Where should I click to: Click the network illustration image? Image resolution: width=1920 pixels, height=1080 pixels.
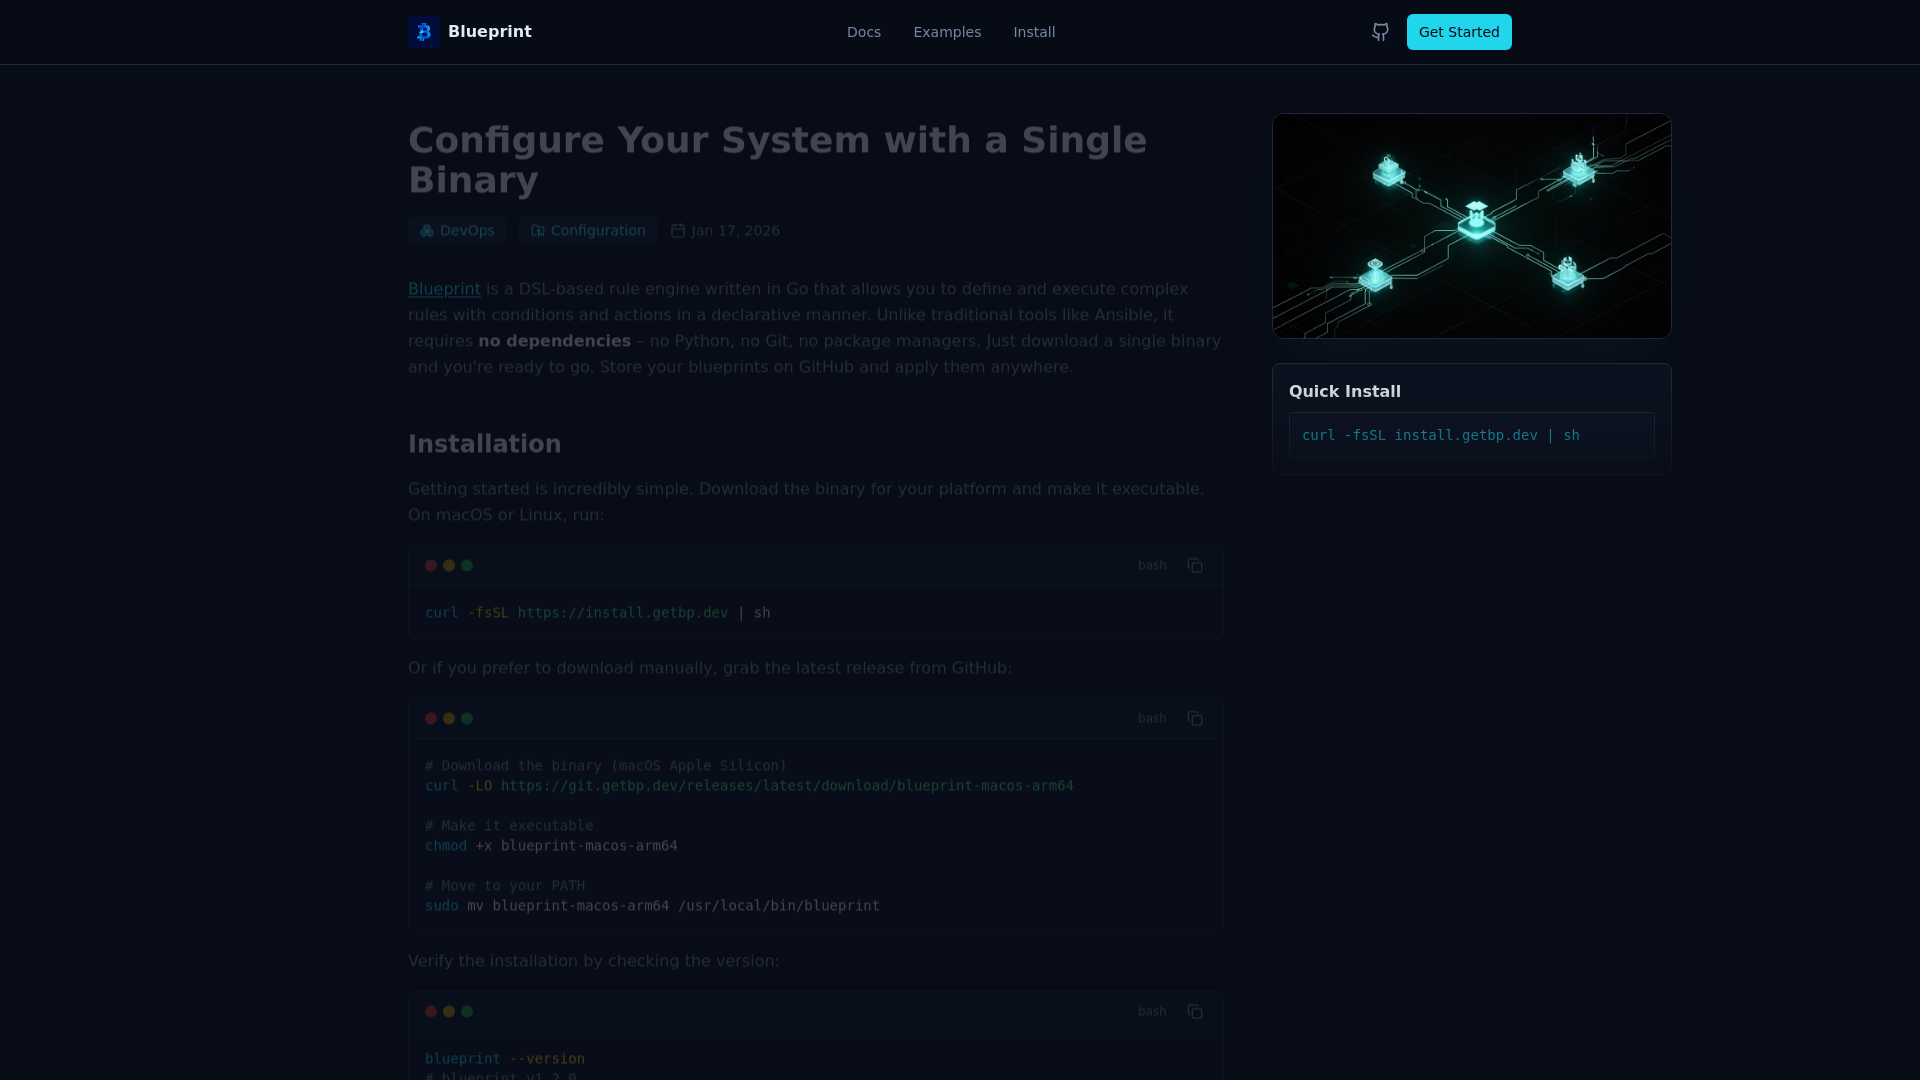pyautogui.click(x=1471, y=225)
